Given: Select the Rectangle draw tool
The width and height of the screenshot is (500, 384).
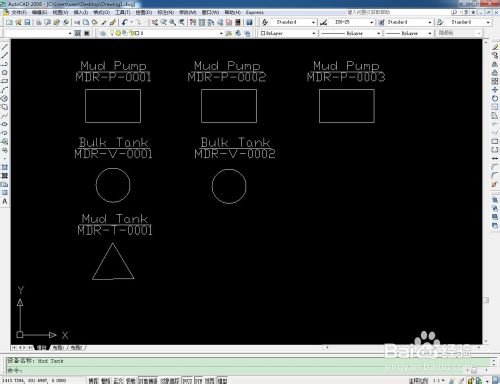Looking at the screenshot, I should click(5, 81).
